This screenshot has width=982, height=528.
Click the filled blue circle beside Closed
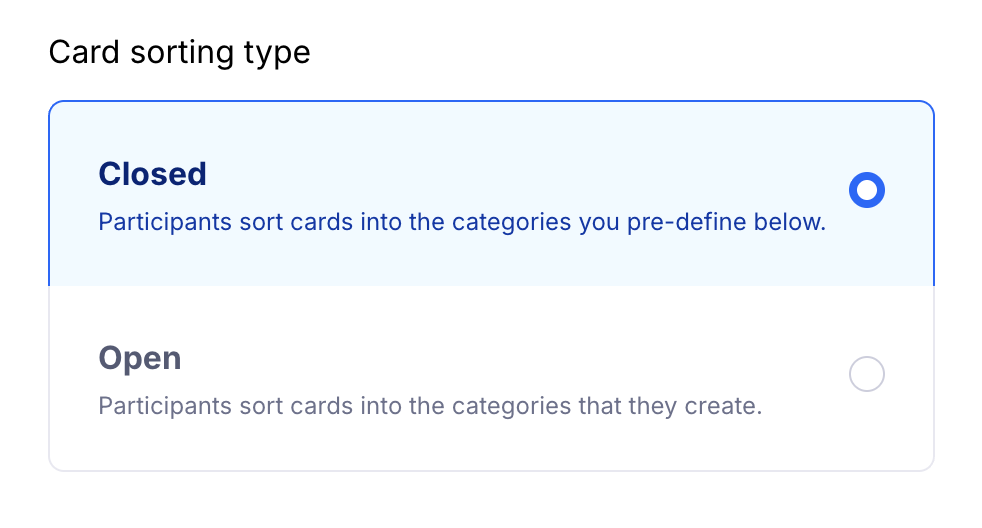tap(866, 190)
